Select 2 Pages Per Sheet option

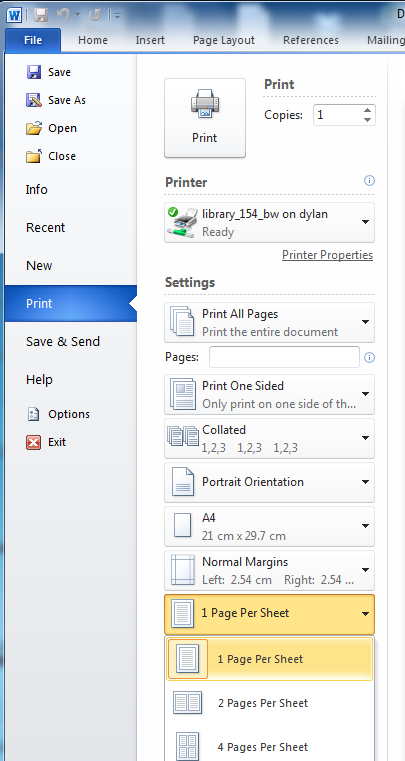pos(270,703)
